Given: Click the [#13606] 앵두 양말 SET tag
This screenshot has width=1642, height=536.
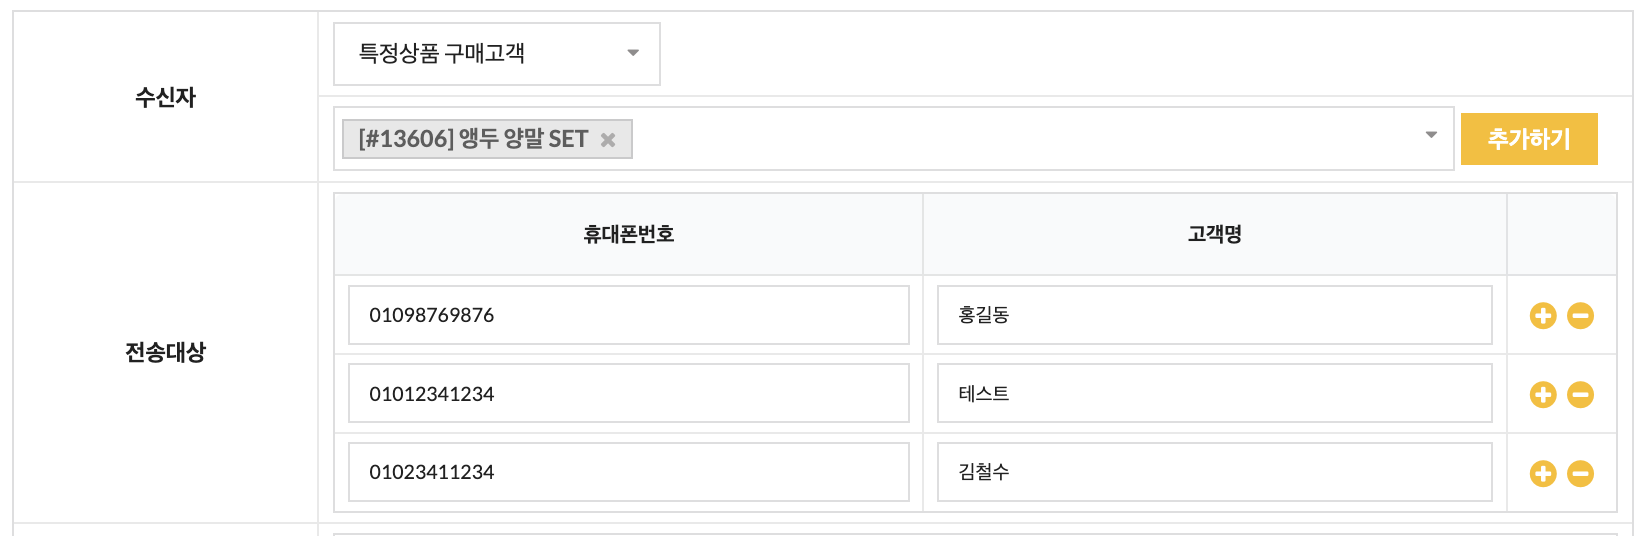Looking at the screenshot, I should point(473,139).
